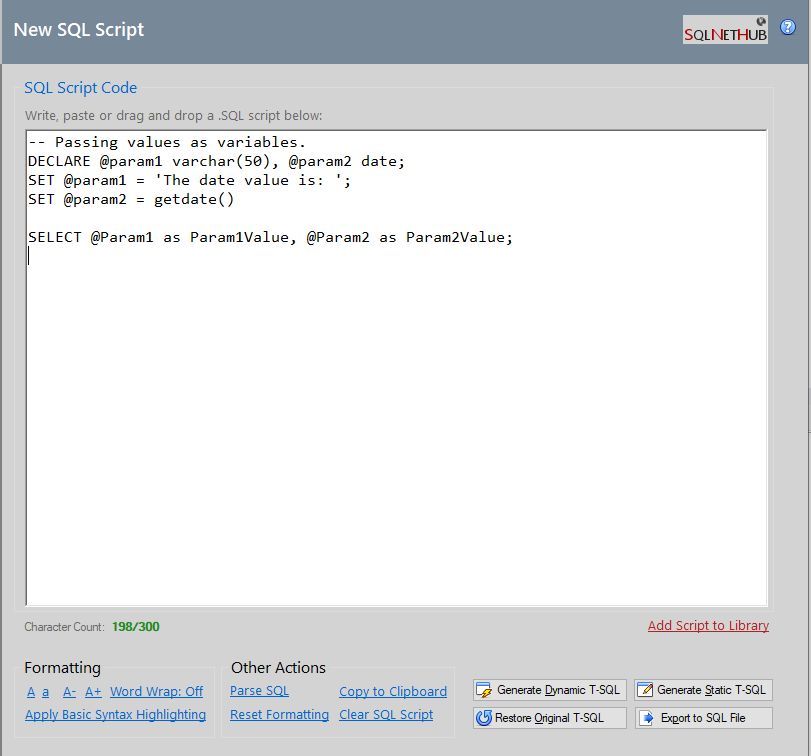811x756 pixels.
Task: Copy script using Copy to Clipboard
Action: click(393, 691)
